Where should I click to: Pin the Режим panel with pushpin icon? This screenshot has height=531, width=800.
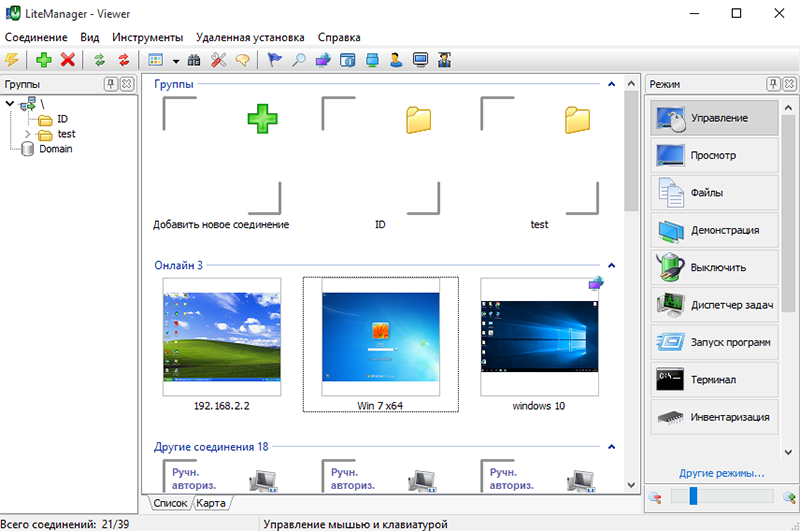(773, 84)
